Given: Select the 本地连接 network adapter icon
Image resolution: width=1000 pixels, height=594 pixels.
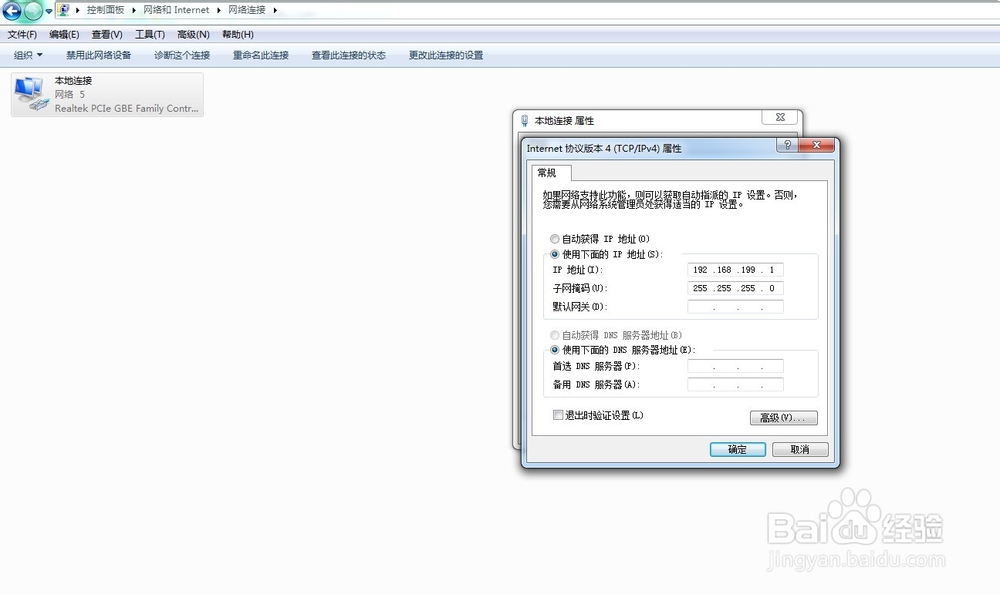Looking at the screenshot, I should 31,94.
